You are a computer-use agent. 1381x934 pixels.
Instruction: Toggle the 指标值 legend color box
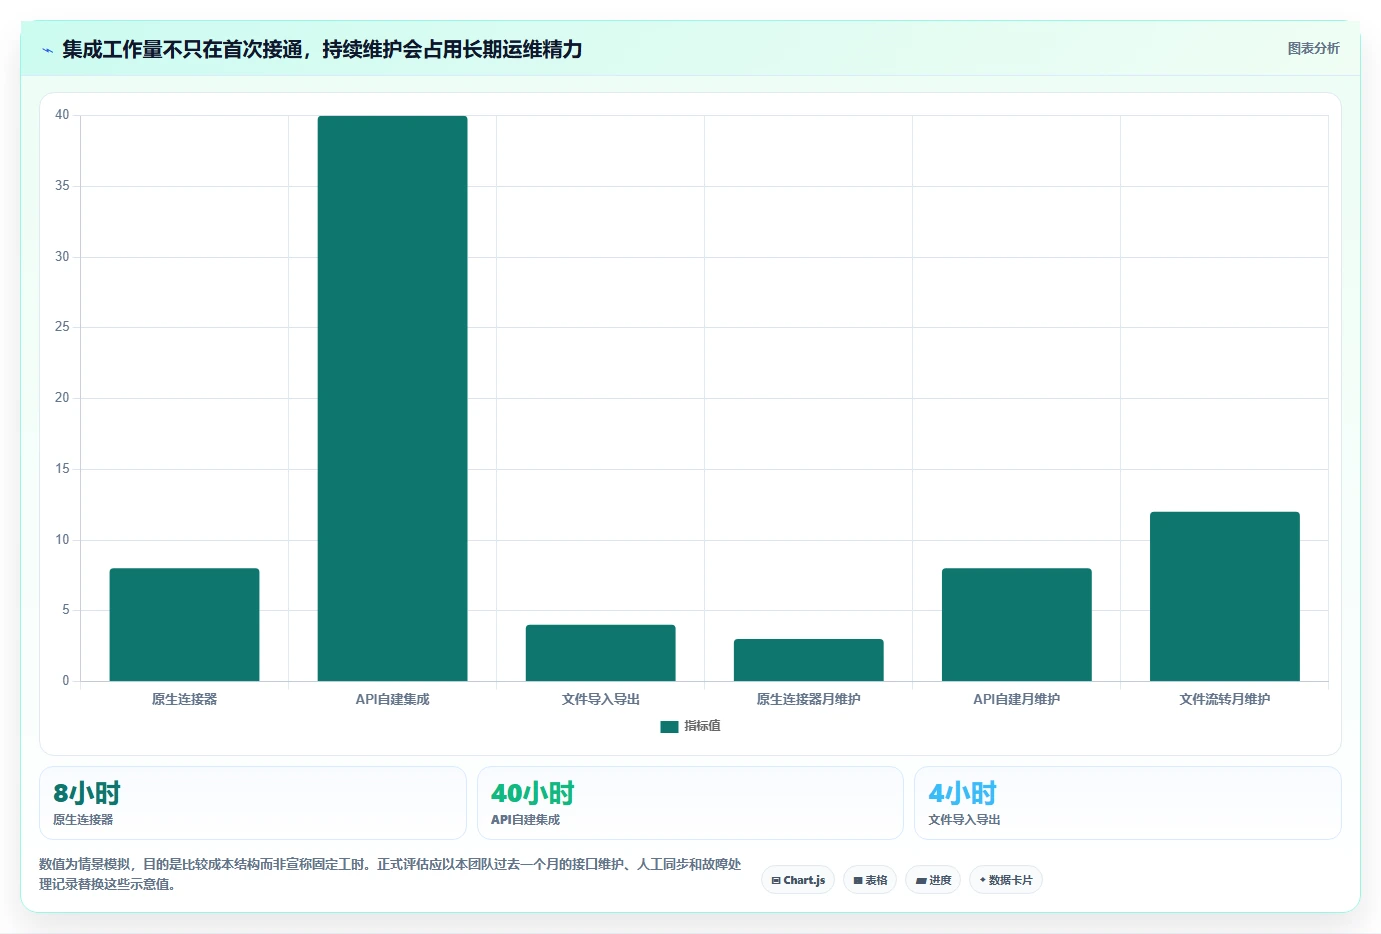point(669,727)
